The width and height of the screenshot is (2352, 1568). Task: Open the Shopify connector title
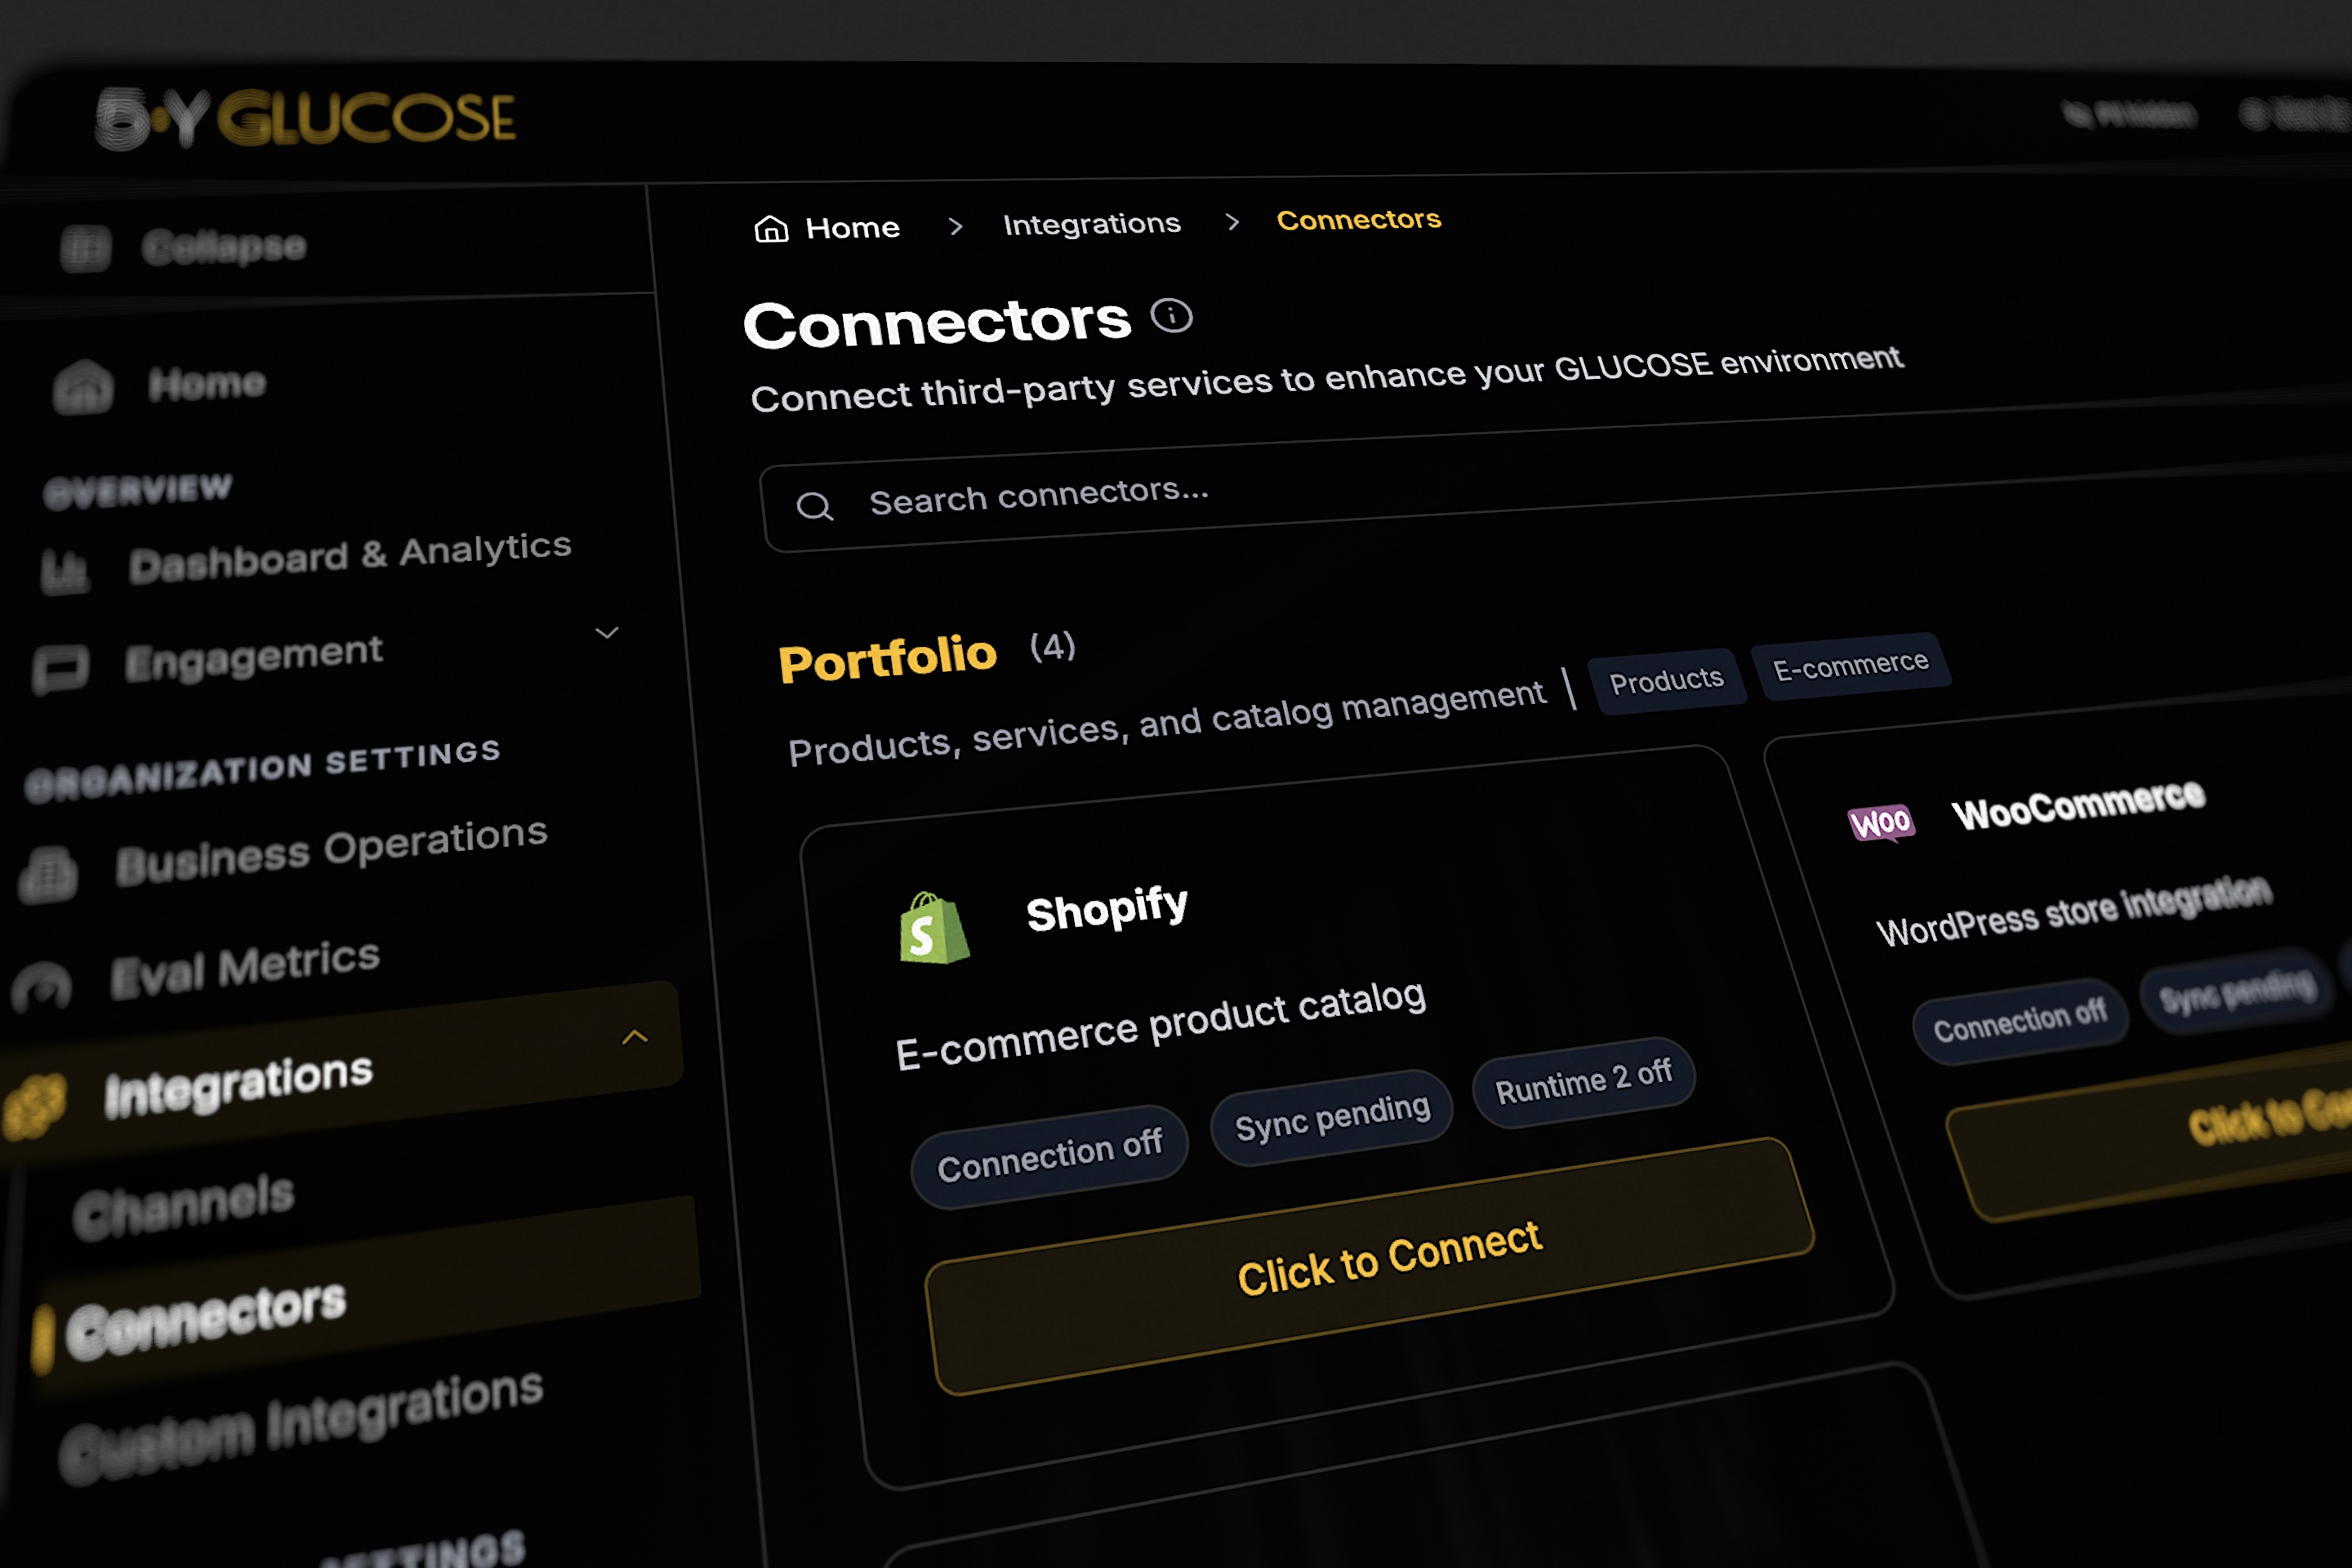coord(1107,908)
